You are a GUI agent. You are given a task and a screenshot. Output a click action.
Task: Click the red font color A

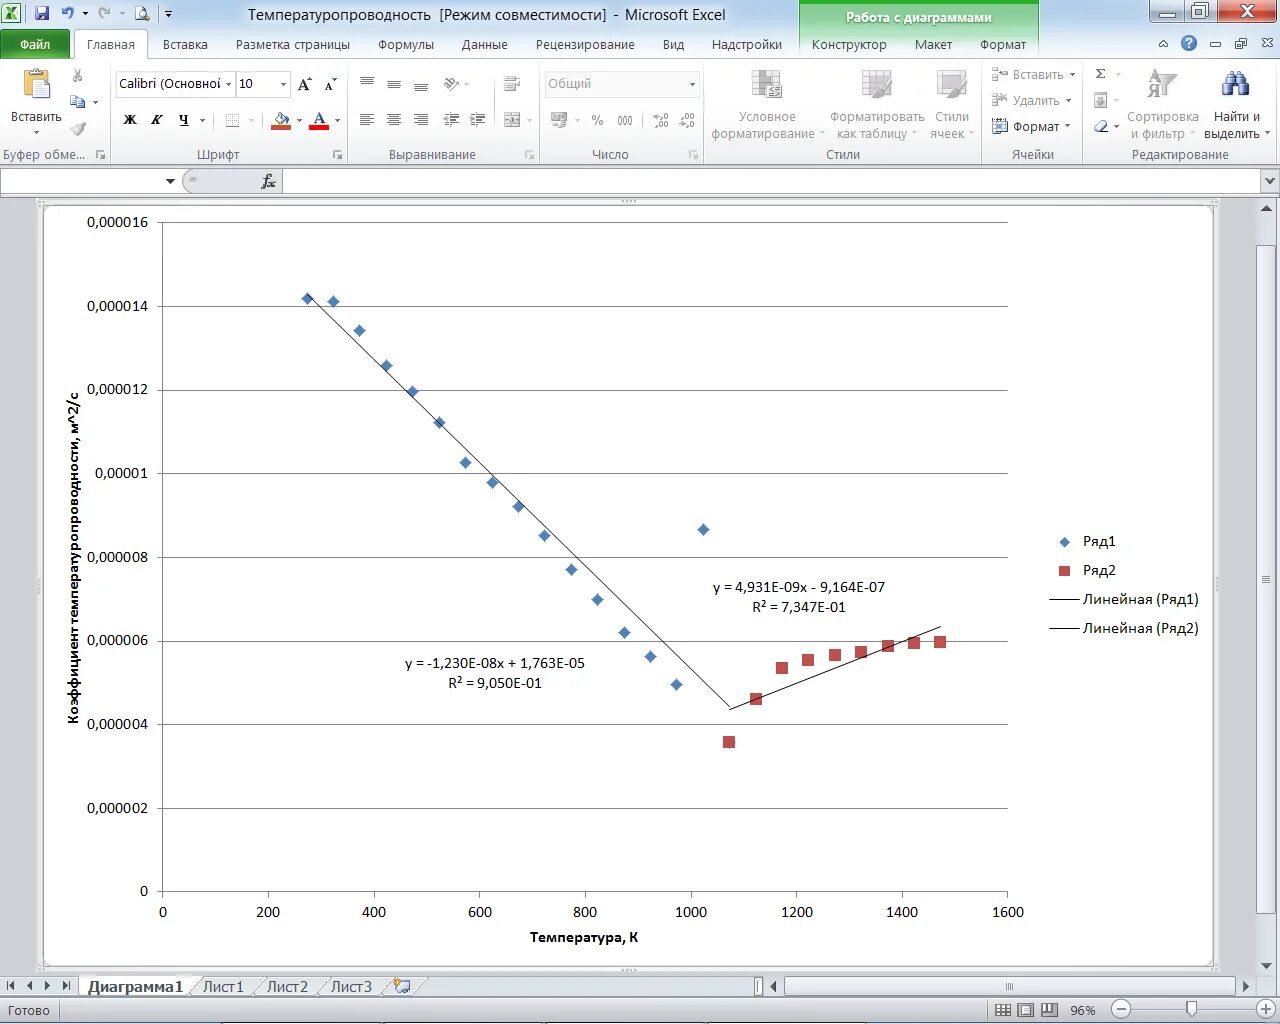pos(319,121)
